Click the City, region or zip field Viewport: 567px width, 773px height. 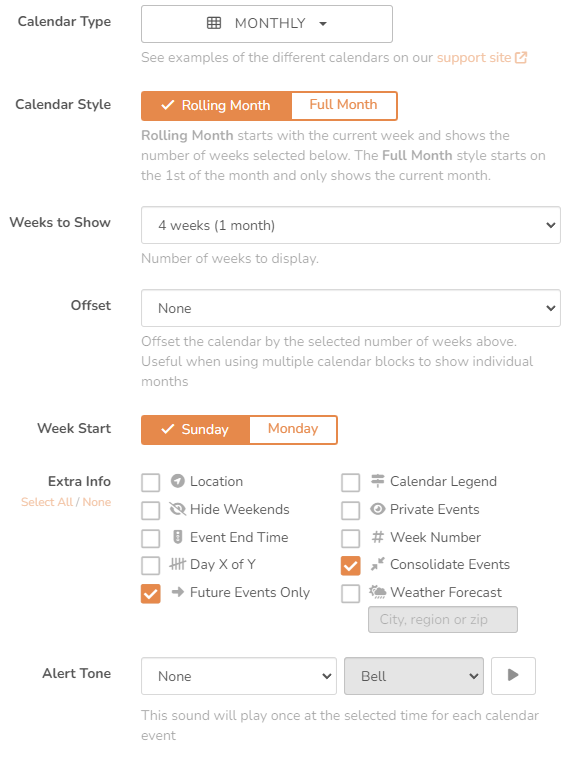point(443,619)
